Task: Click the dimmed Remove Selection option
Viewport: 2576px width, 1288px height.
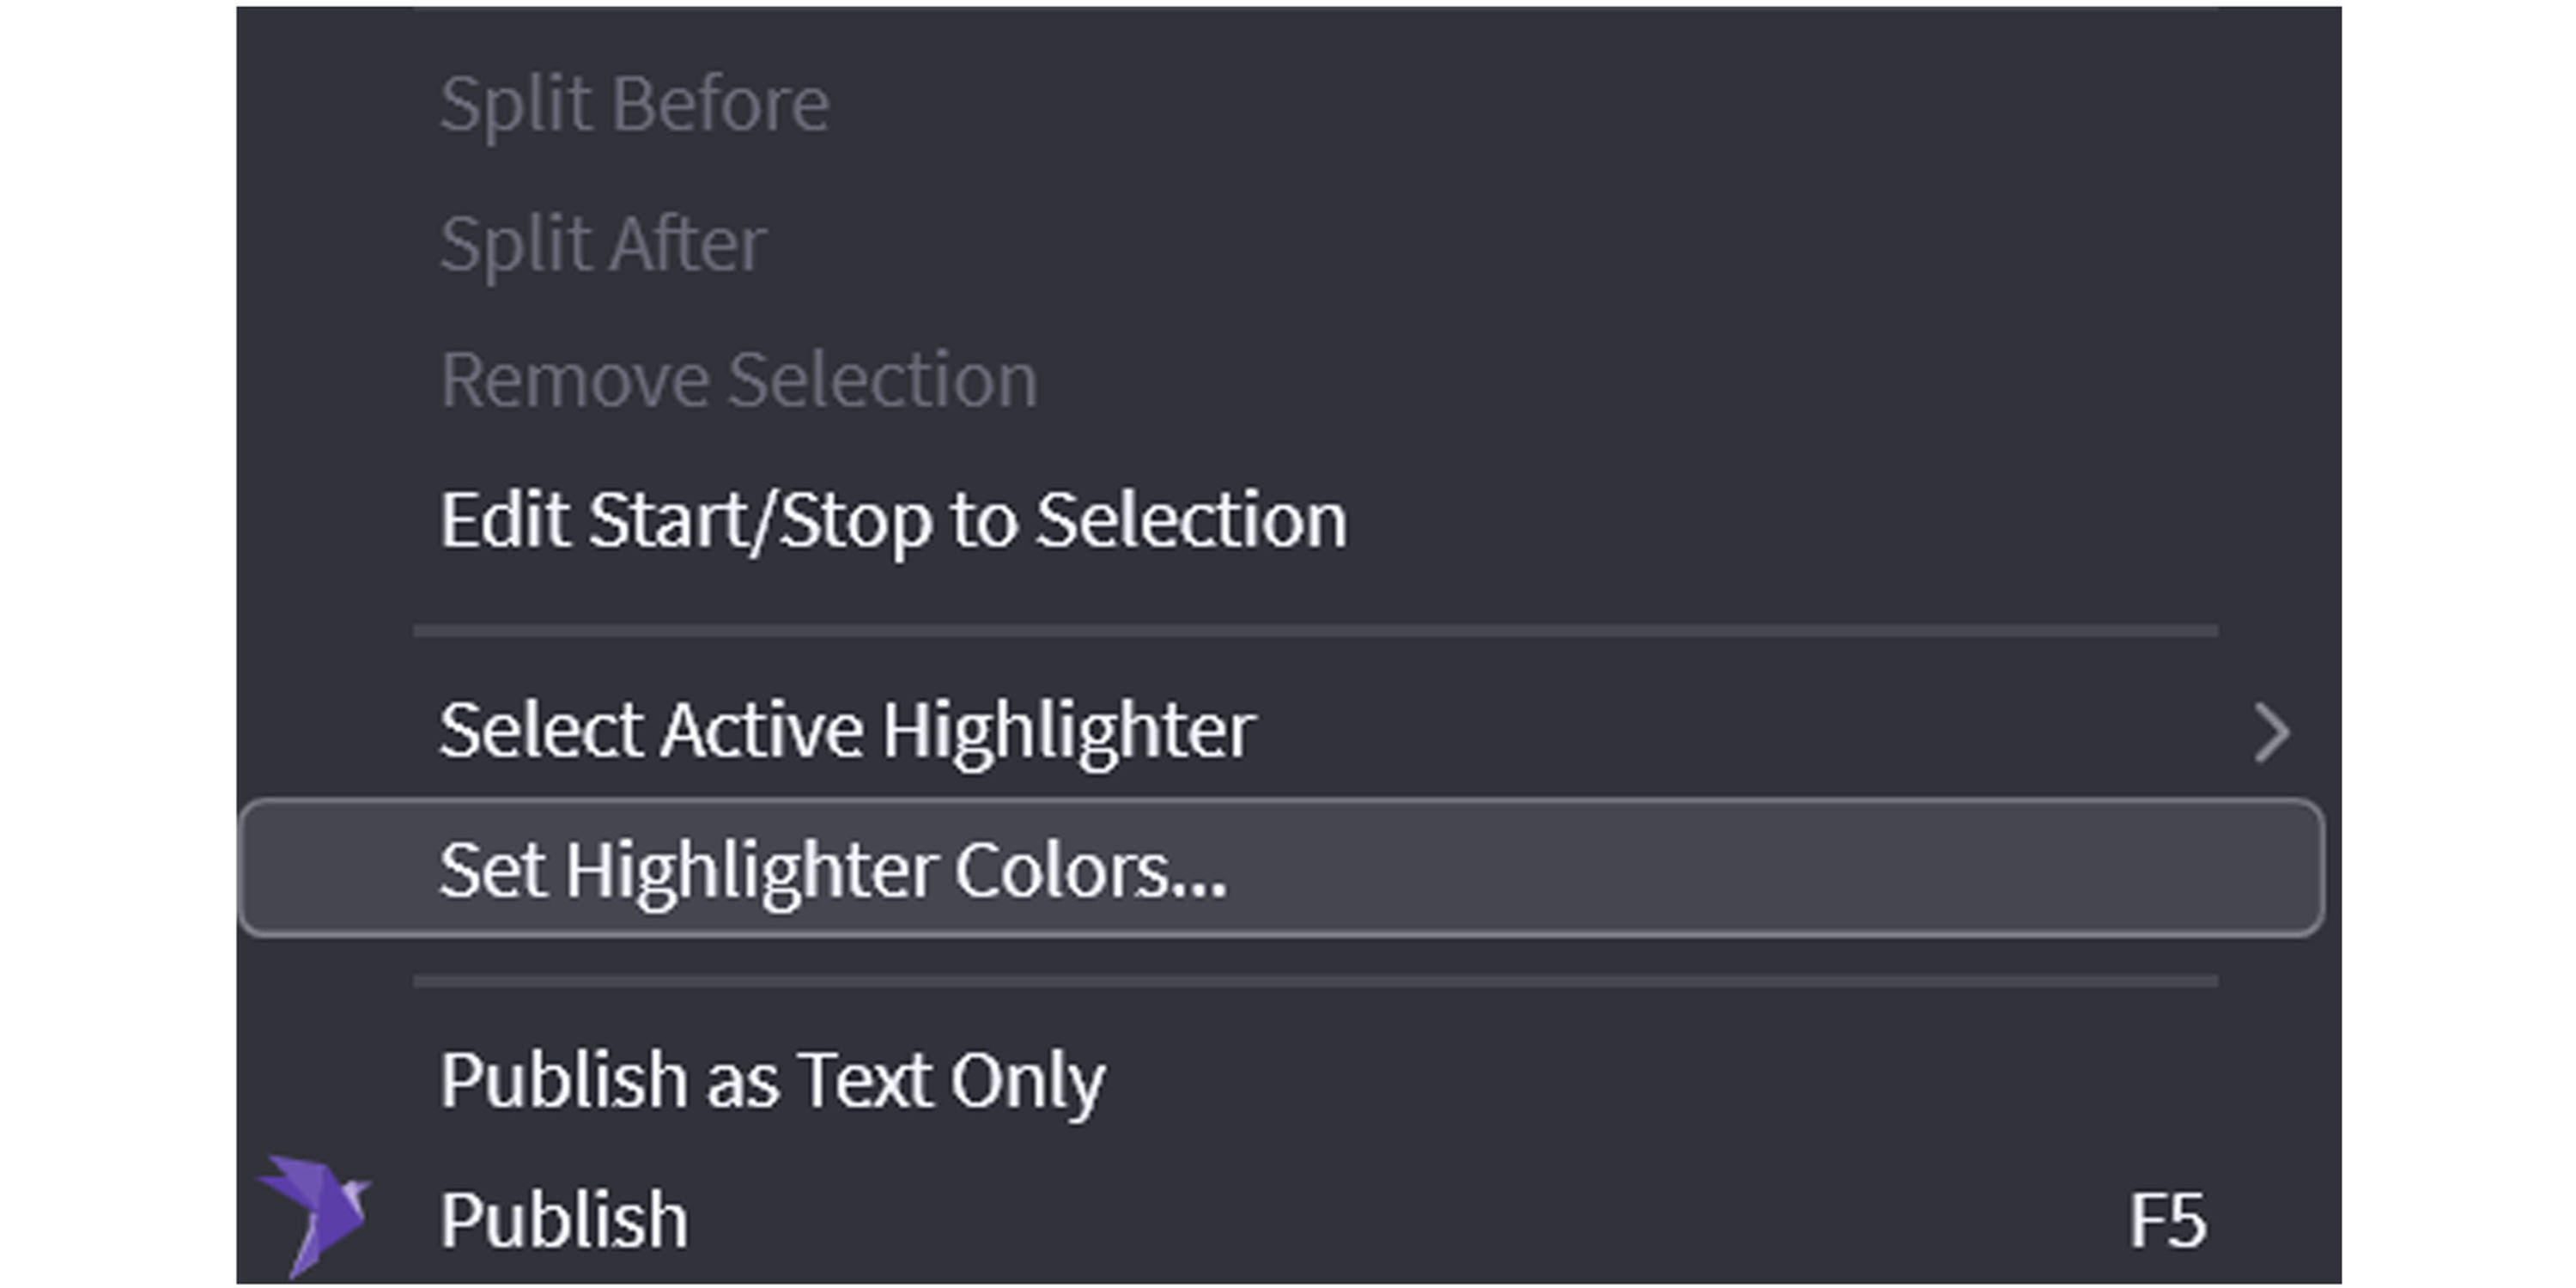Action: tap(739, 381)
